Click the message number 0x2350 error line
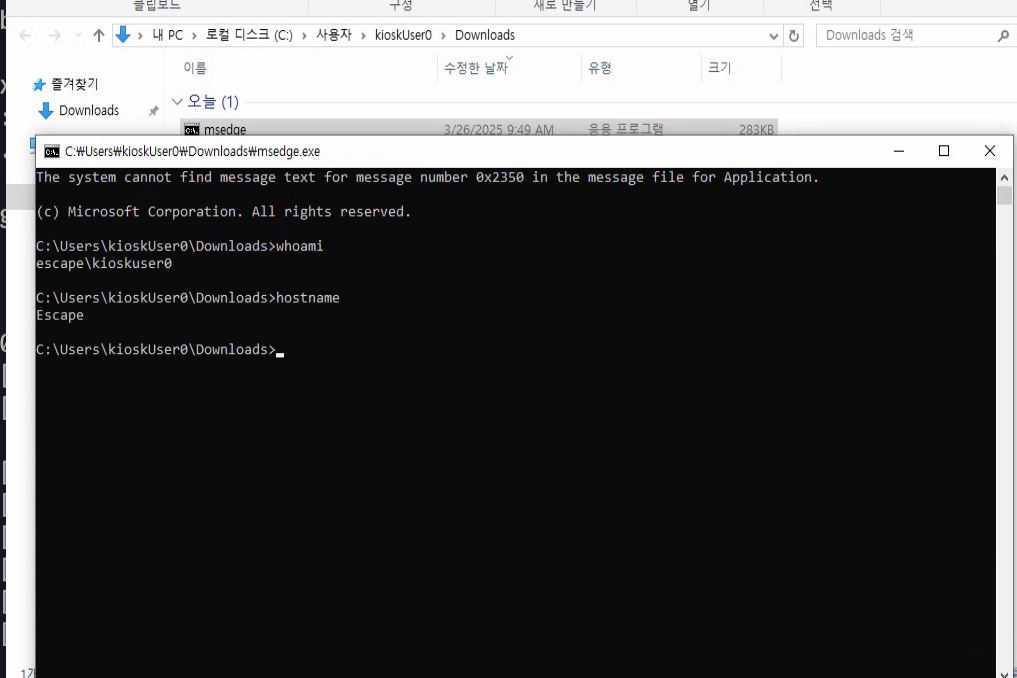This screenshot has width=1017, height=678. (427, 177)
